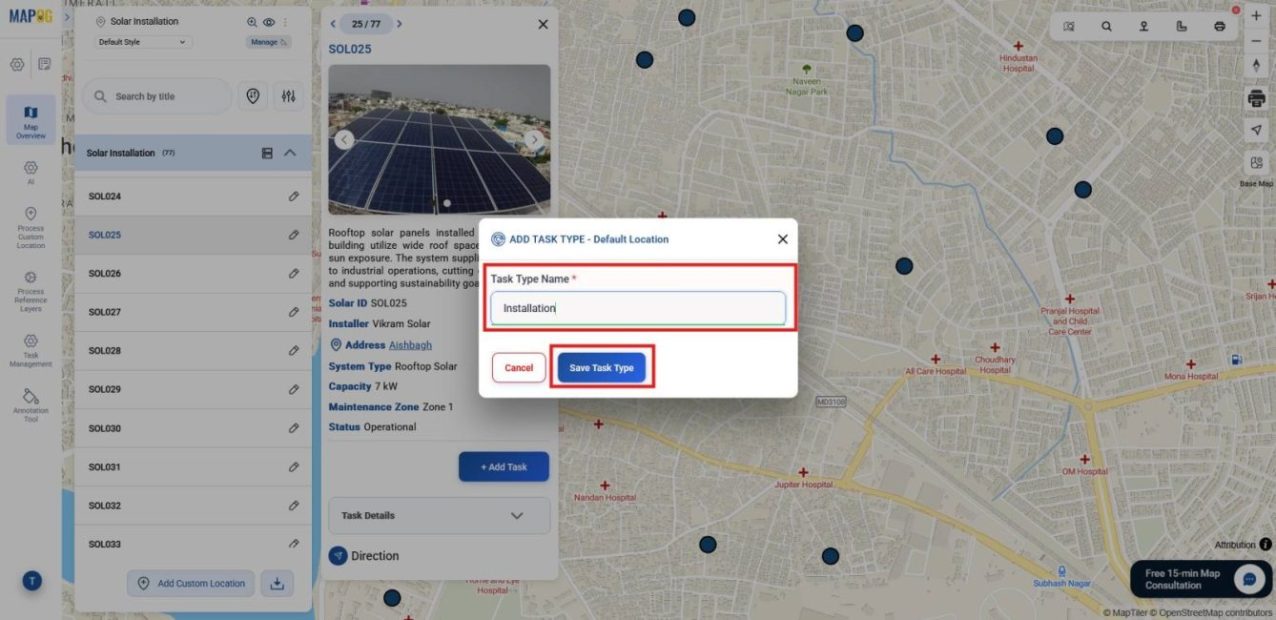Open the filter options beside search bar
Screen dimensions: 1276x620
(x=288, y=96)
